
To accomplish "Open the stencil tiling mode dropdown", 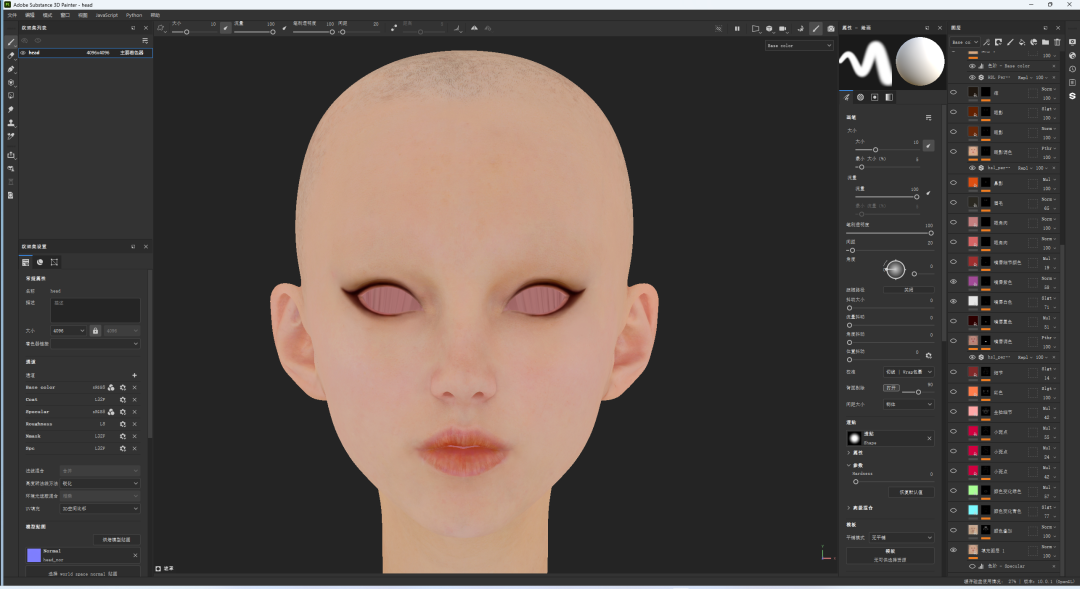I will point(901,537).
